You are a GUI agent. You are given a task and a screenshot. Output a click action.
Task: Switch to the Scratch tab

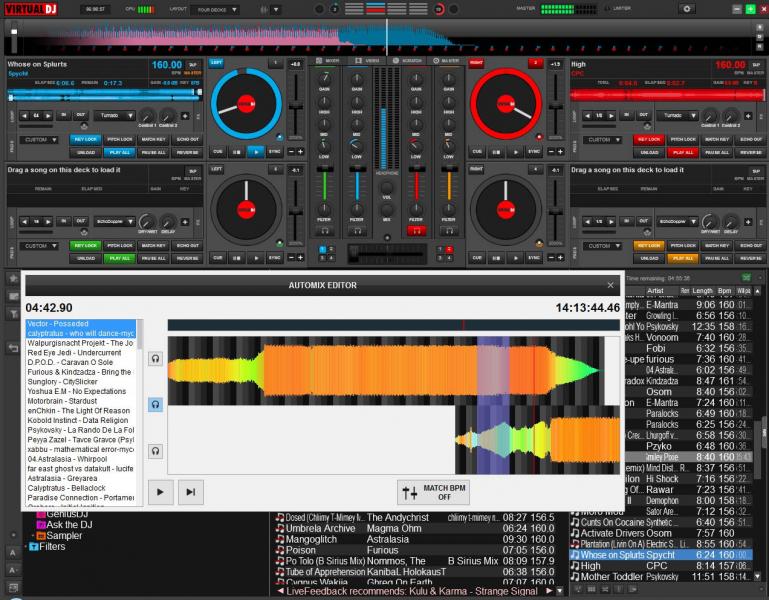pos(407,61)
